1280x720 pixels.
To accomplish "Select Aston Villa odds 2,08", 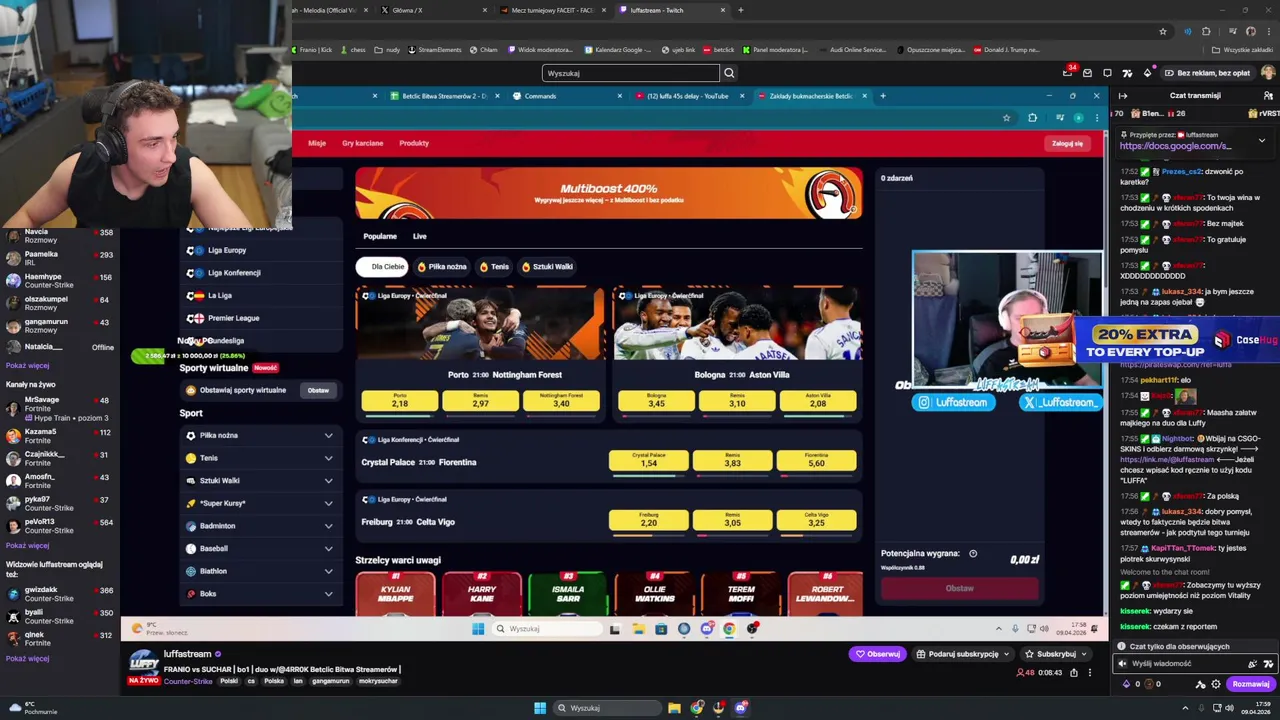I will [x=817, y=401].
